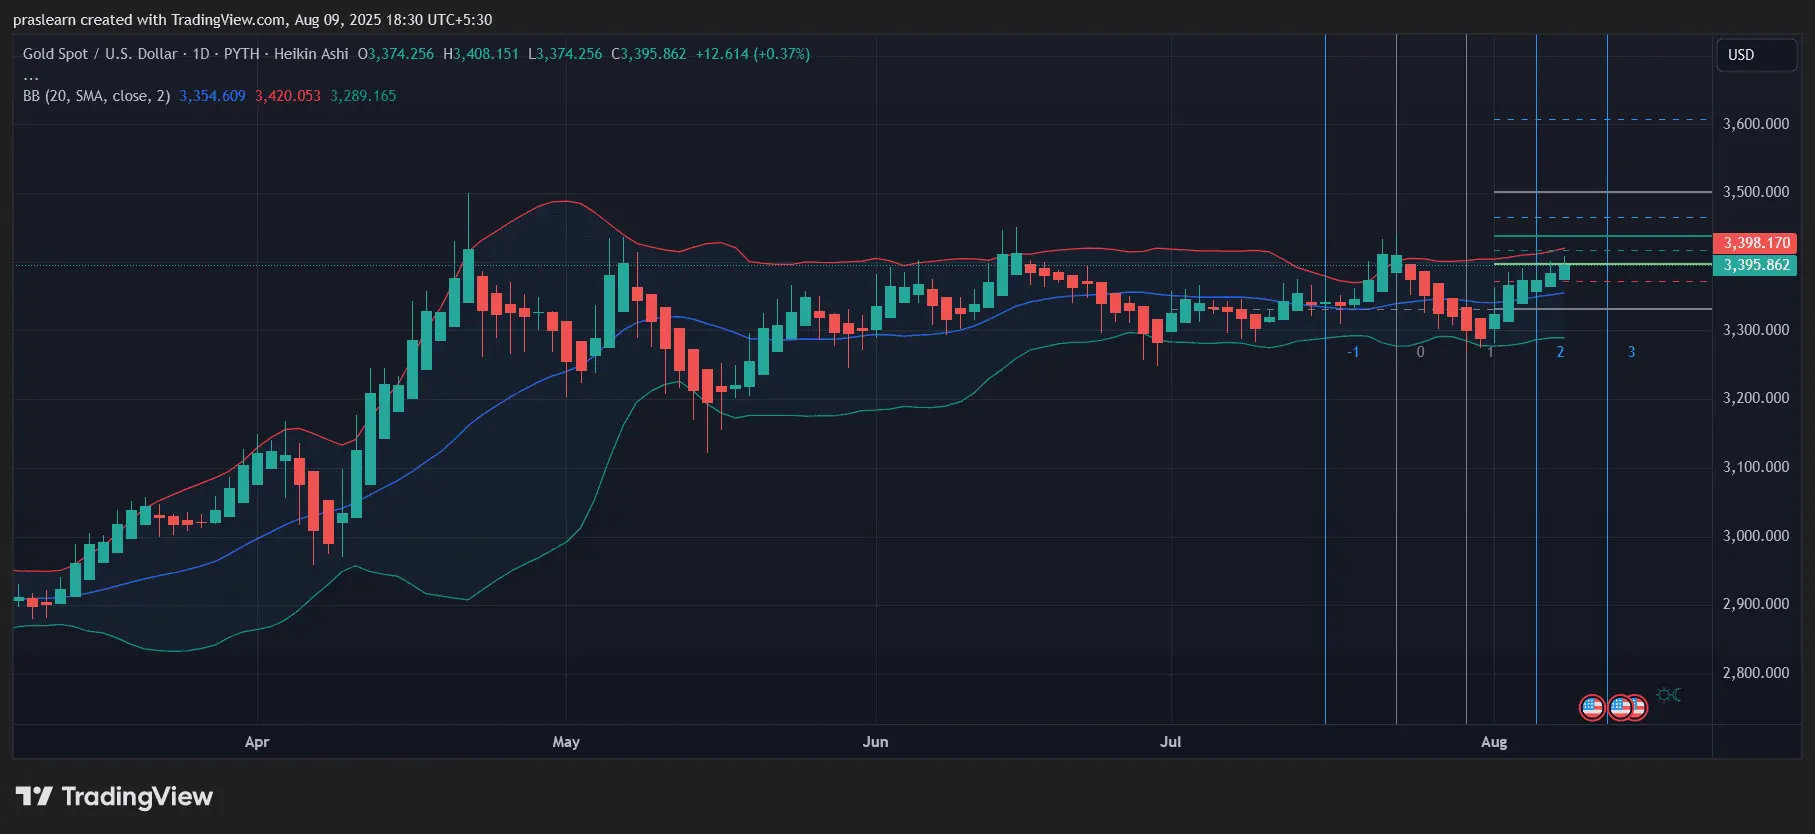Click the May label on time axis
This screenshot has width=1815, height=834.
coord(566,742)
